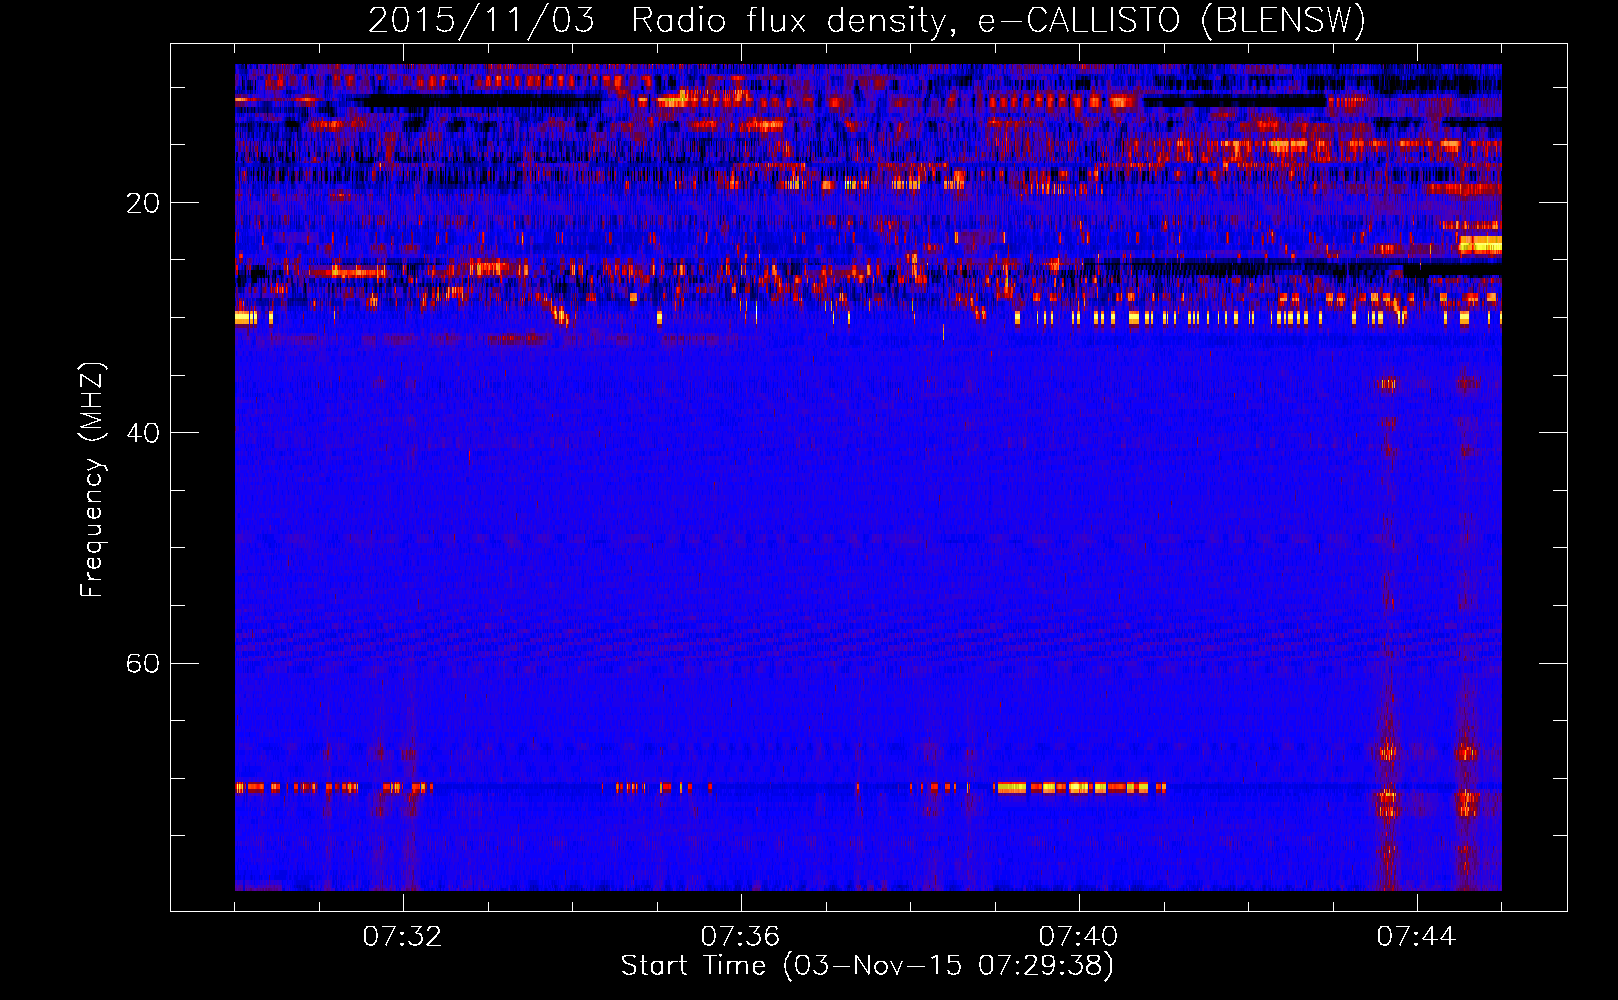Click the 60 MHz frequency tick label
The image size is (1618, 1000).
[142, 663]
